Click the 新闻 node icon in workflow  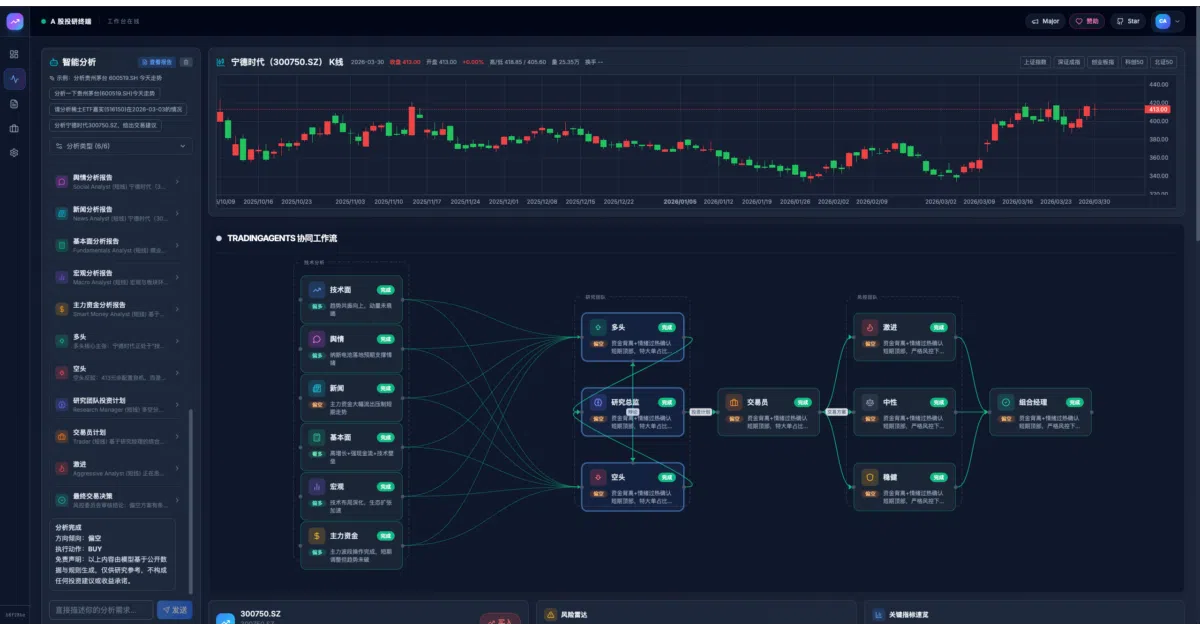coord(317,388)
